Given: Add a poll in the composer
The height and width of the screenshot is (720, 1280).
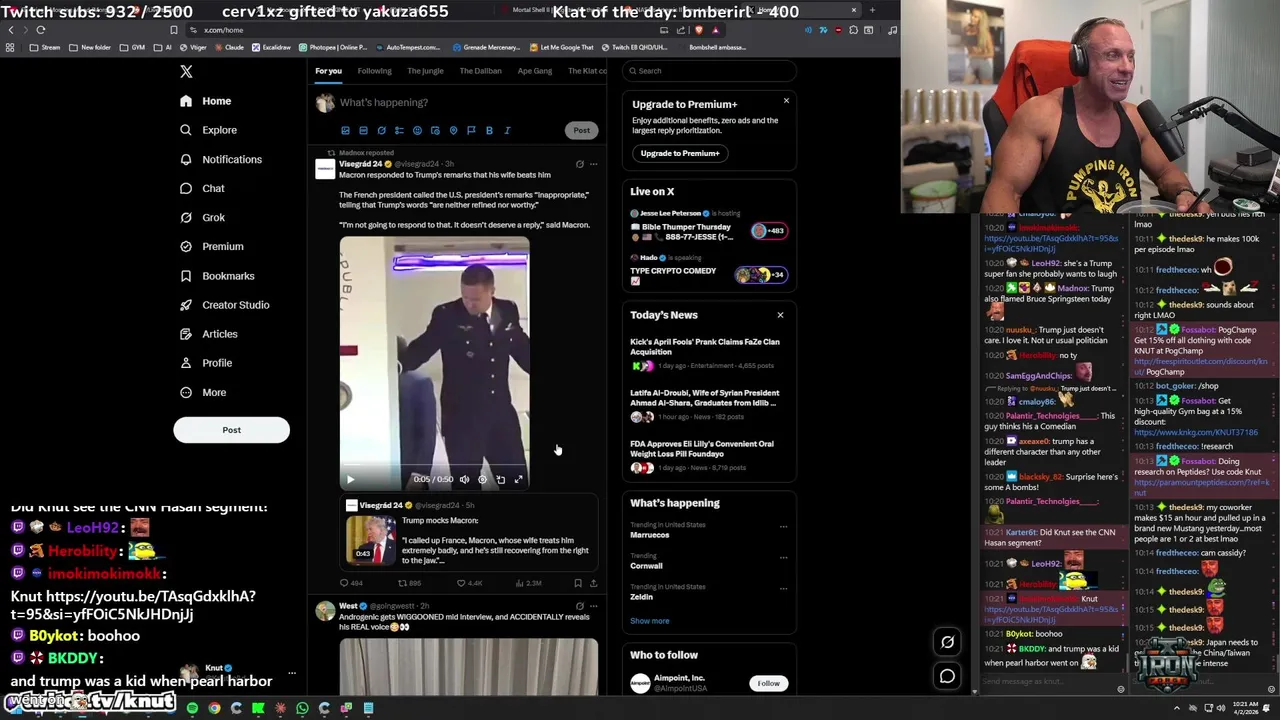Looking at the screenshot, I should click(399, 130).
